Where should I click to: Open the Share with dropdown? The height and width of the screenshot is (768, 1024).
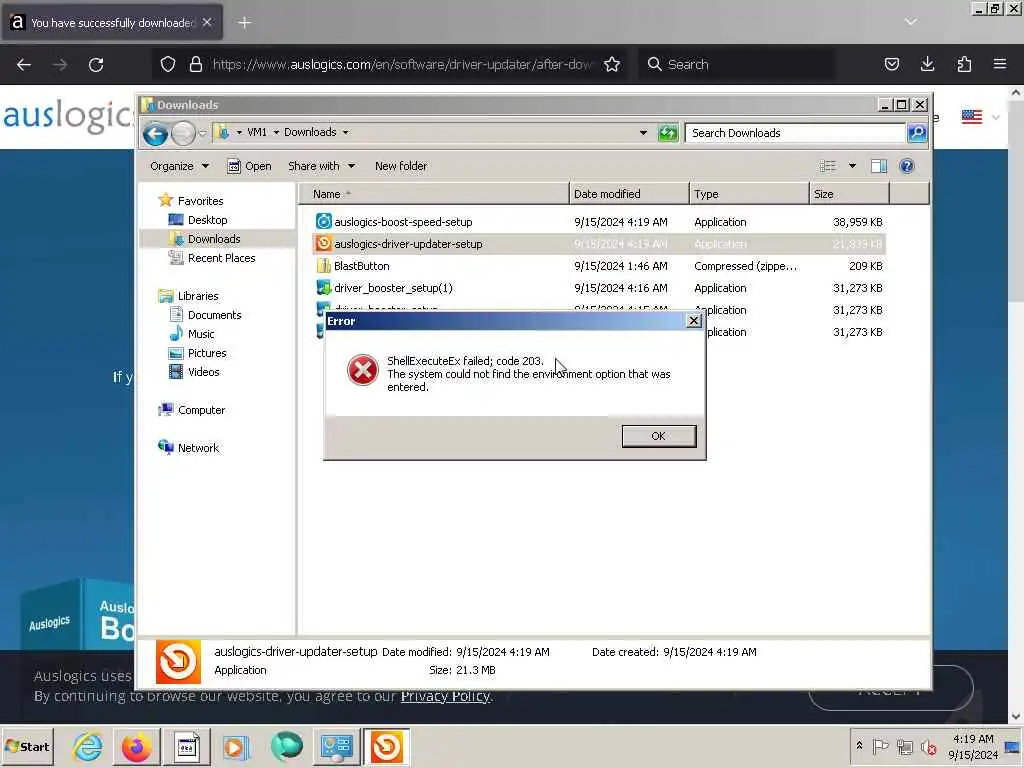tap(321, 167)
